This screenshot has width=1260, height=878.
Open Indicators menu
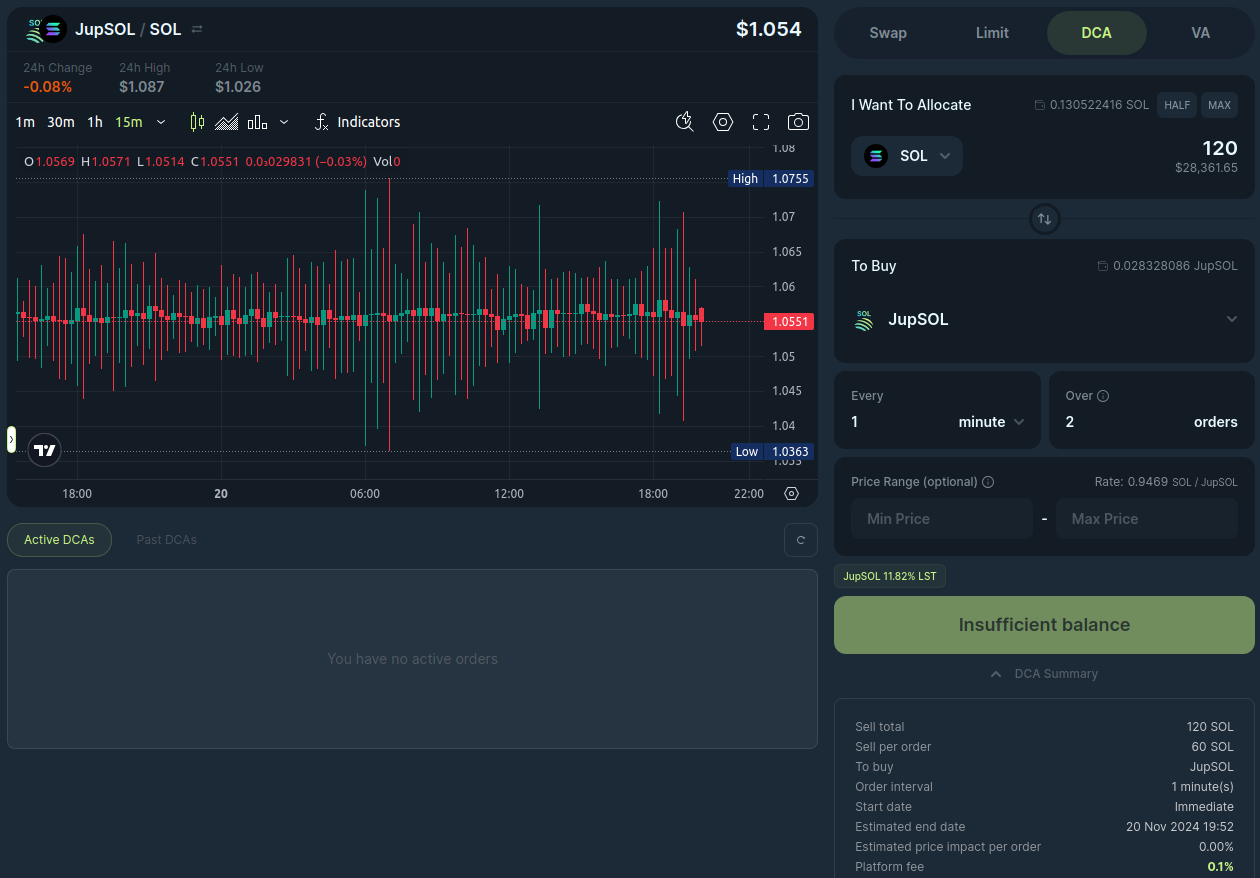coord(357,122)
